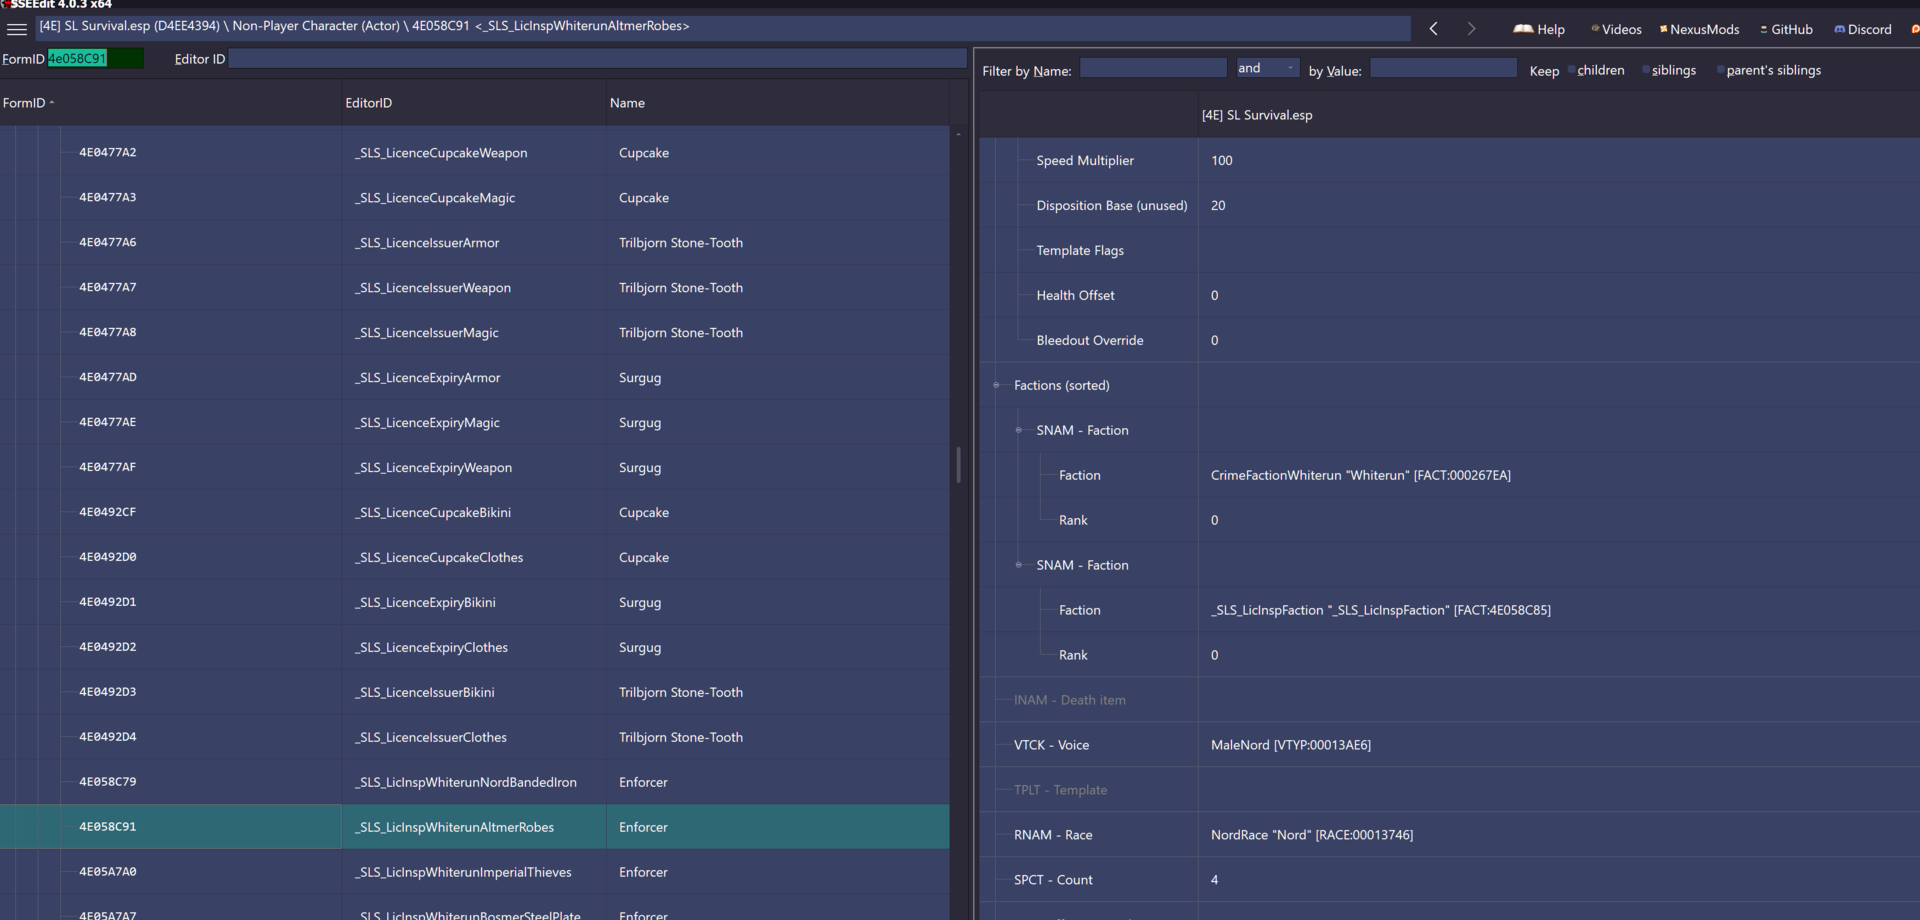The width and height of the screenshot is (1920, 920).
Task: Click CrimeFactionWhiterun faction value
Action: pos(1361,475)
